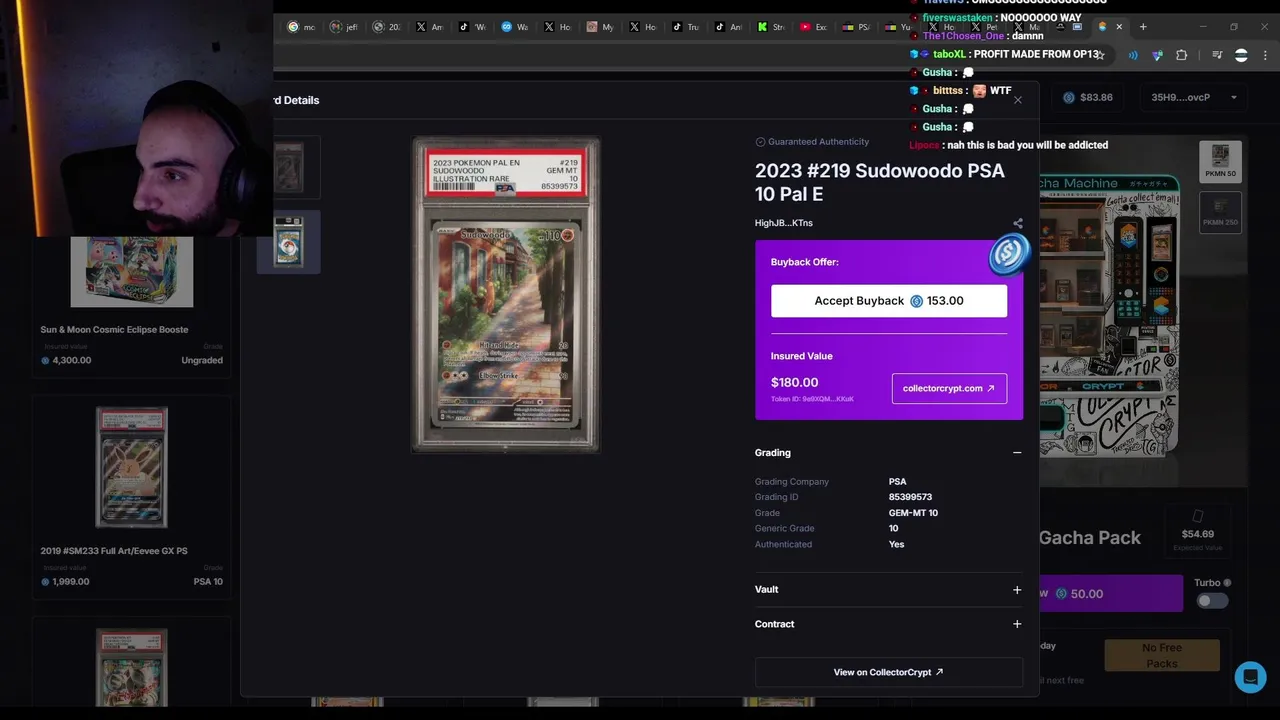Screen dimensions: 1280x720
Task: Click the Sudowoodo PSA slab image
Action: [506, 295]
